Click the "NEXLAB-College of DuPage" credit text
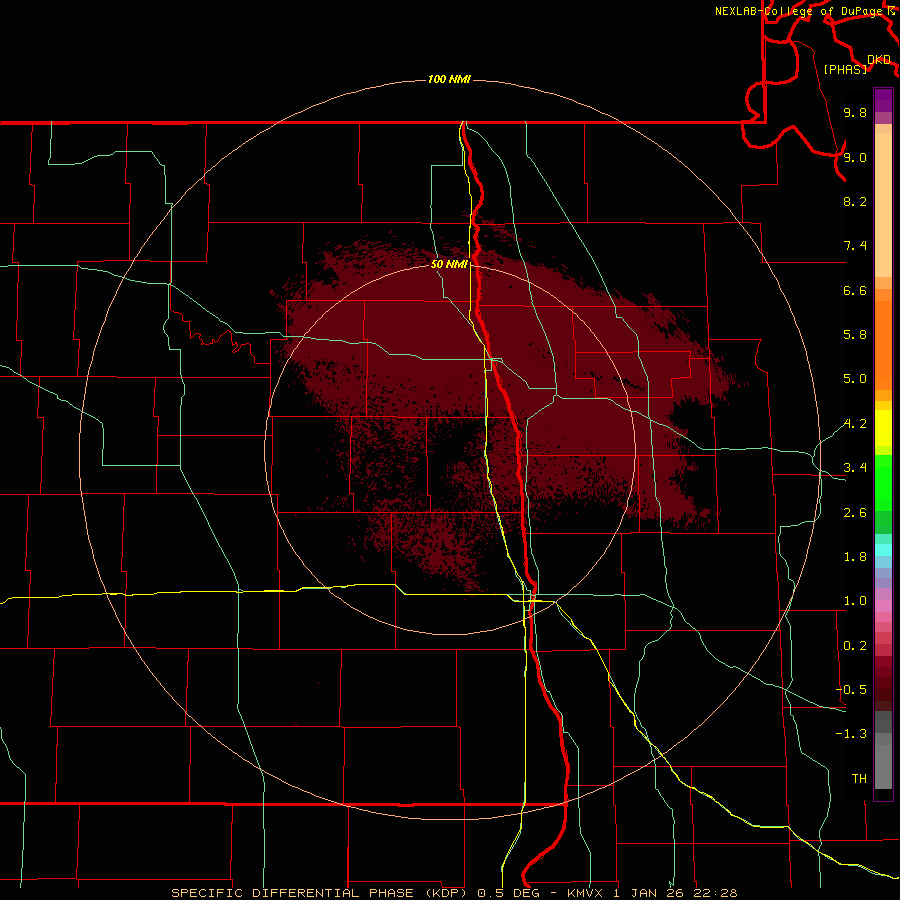The image size is (900, 900). click(x=798, y=11)
